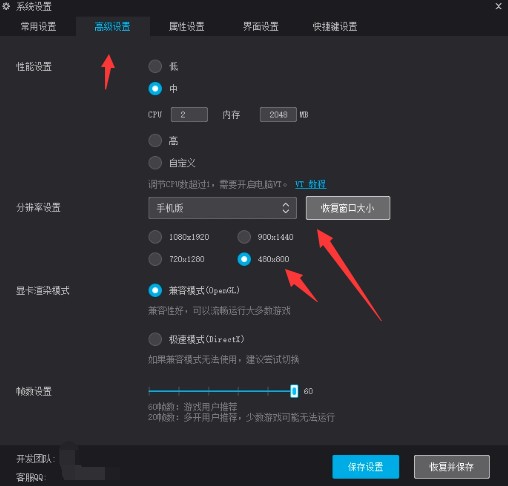Click the 显卡渲染模式 section label
Viewport: 508px width, 486px height.
click(43, 290)
